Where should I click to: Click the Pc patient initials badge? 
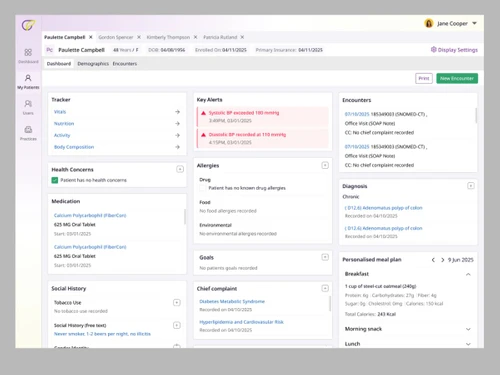pos(49,50)
